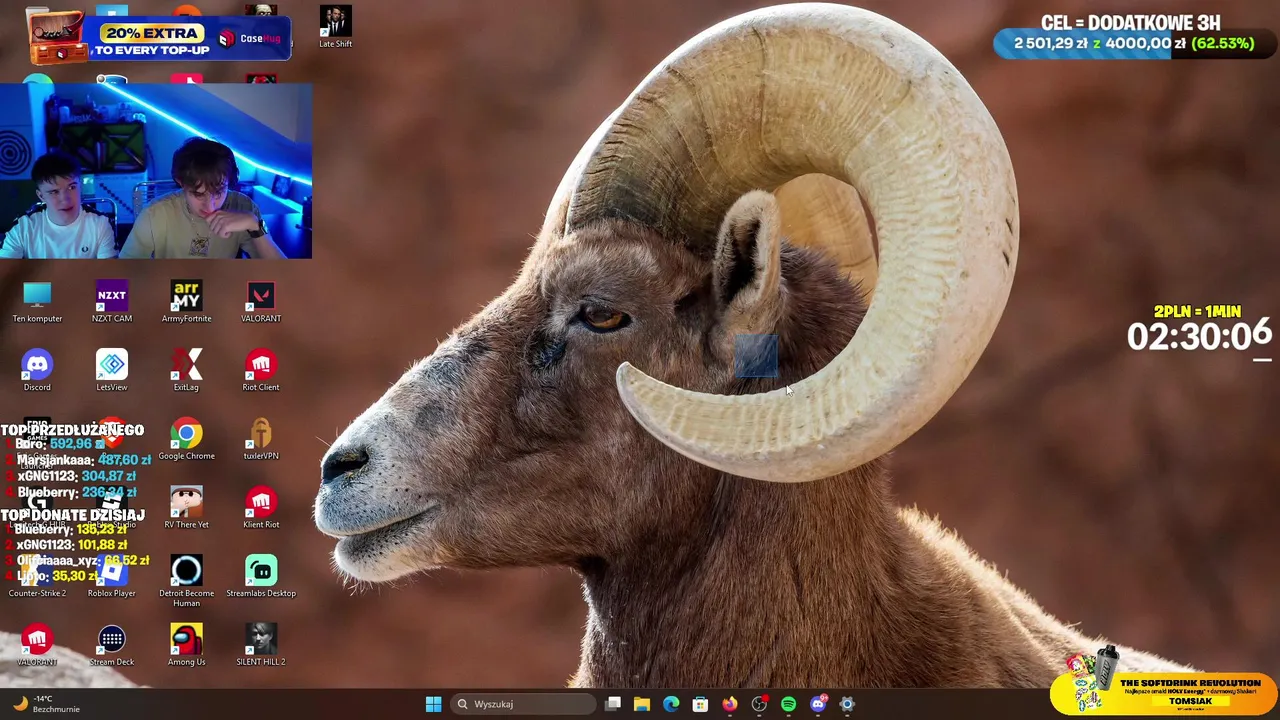Select the tuxlerVPN desktop icon
This screenshot has height=720, width=1280.
pyautogui.click(x=261, y=440)
